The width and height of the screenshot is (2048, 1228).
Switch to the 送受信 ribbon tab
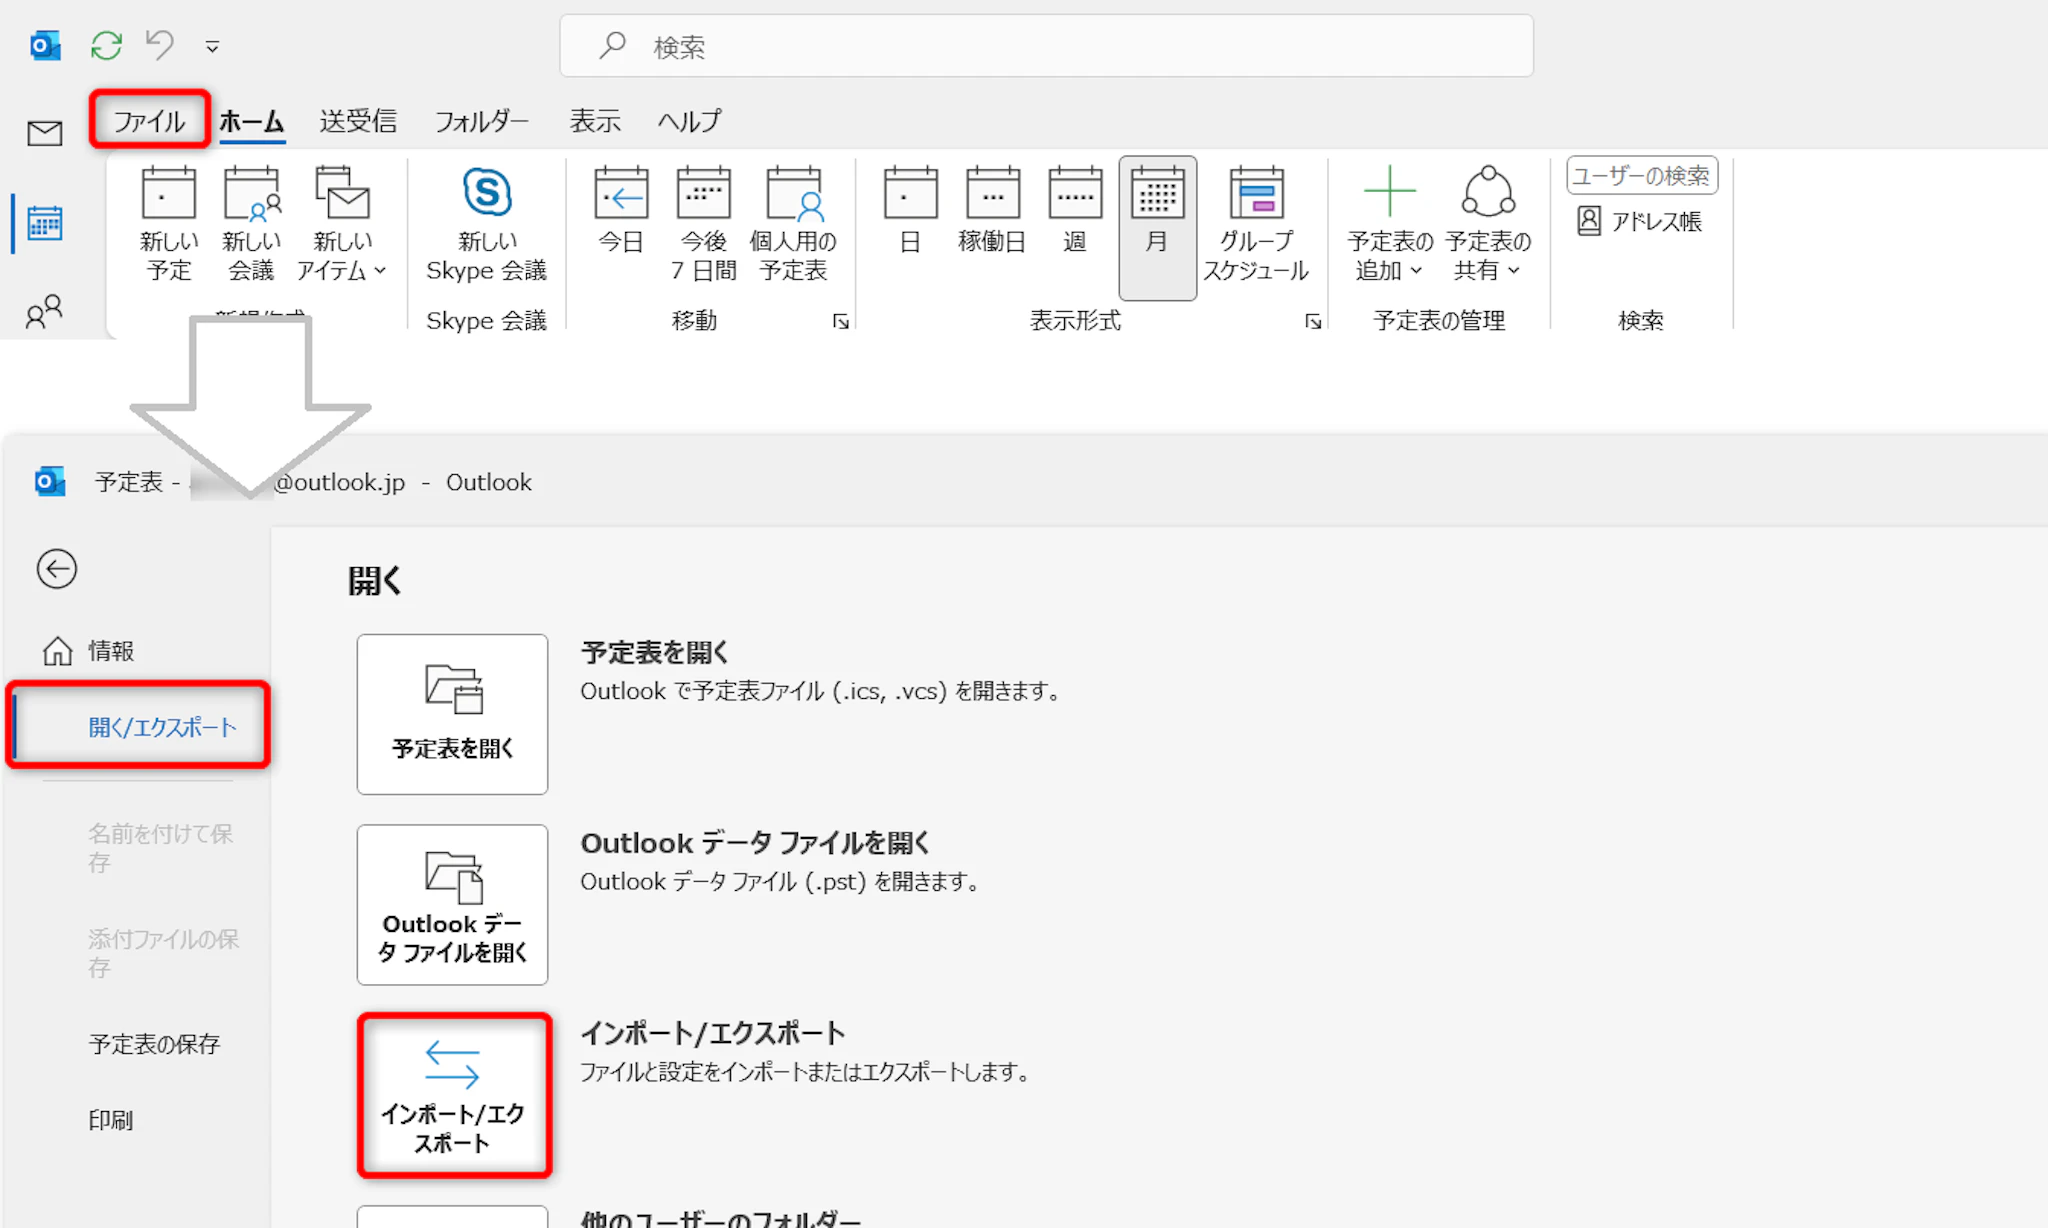358,121
